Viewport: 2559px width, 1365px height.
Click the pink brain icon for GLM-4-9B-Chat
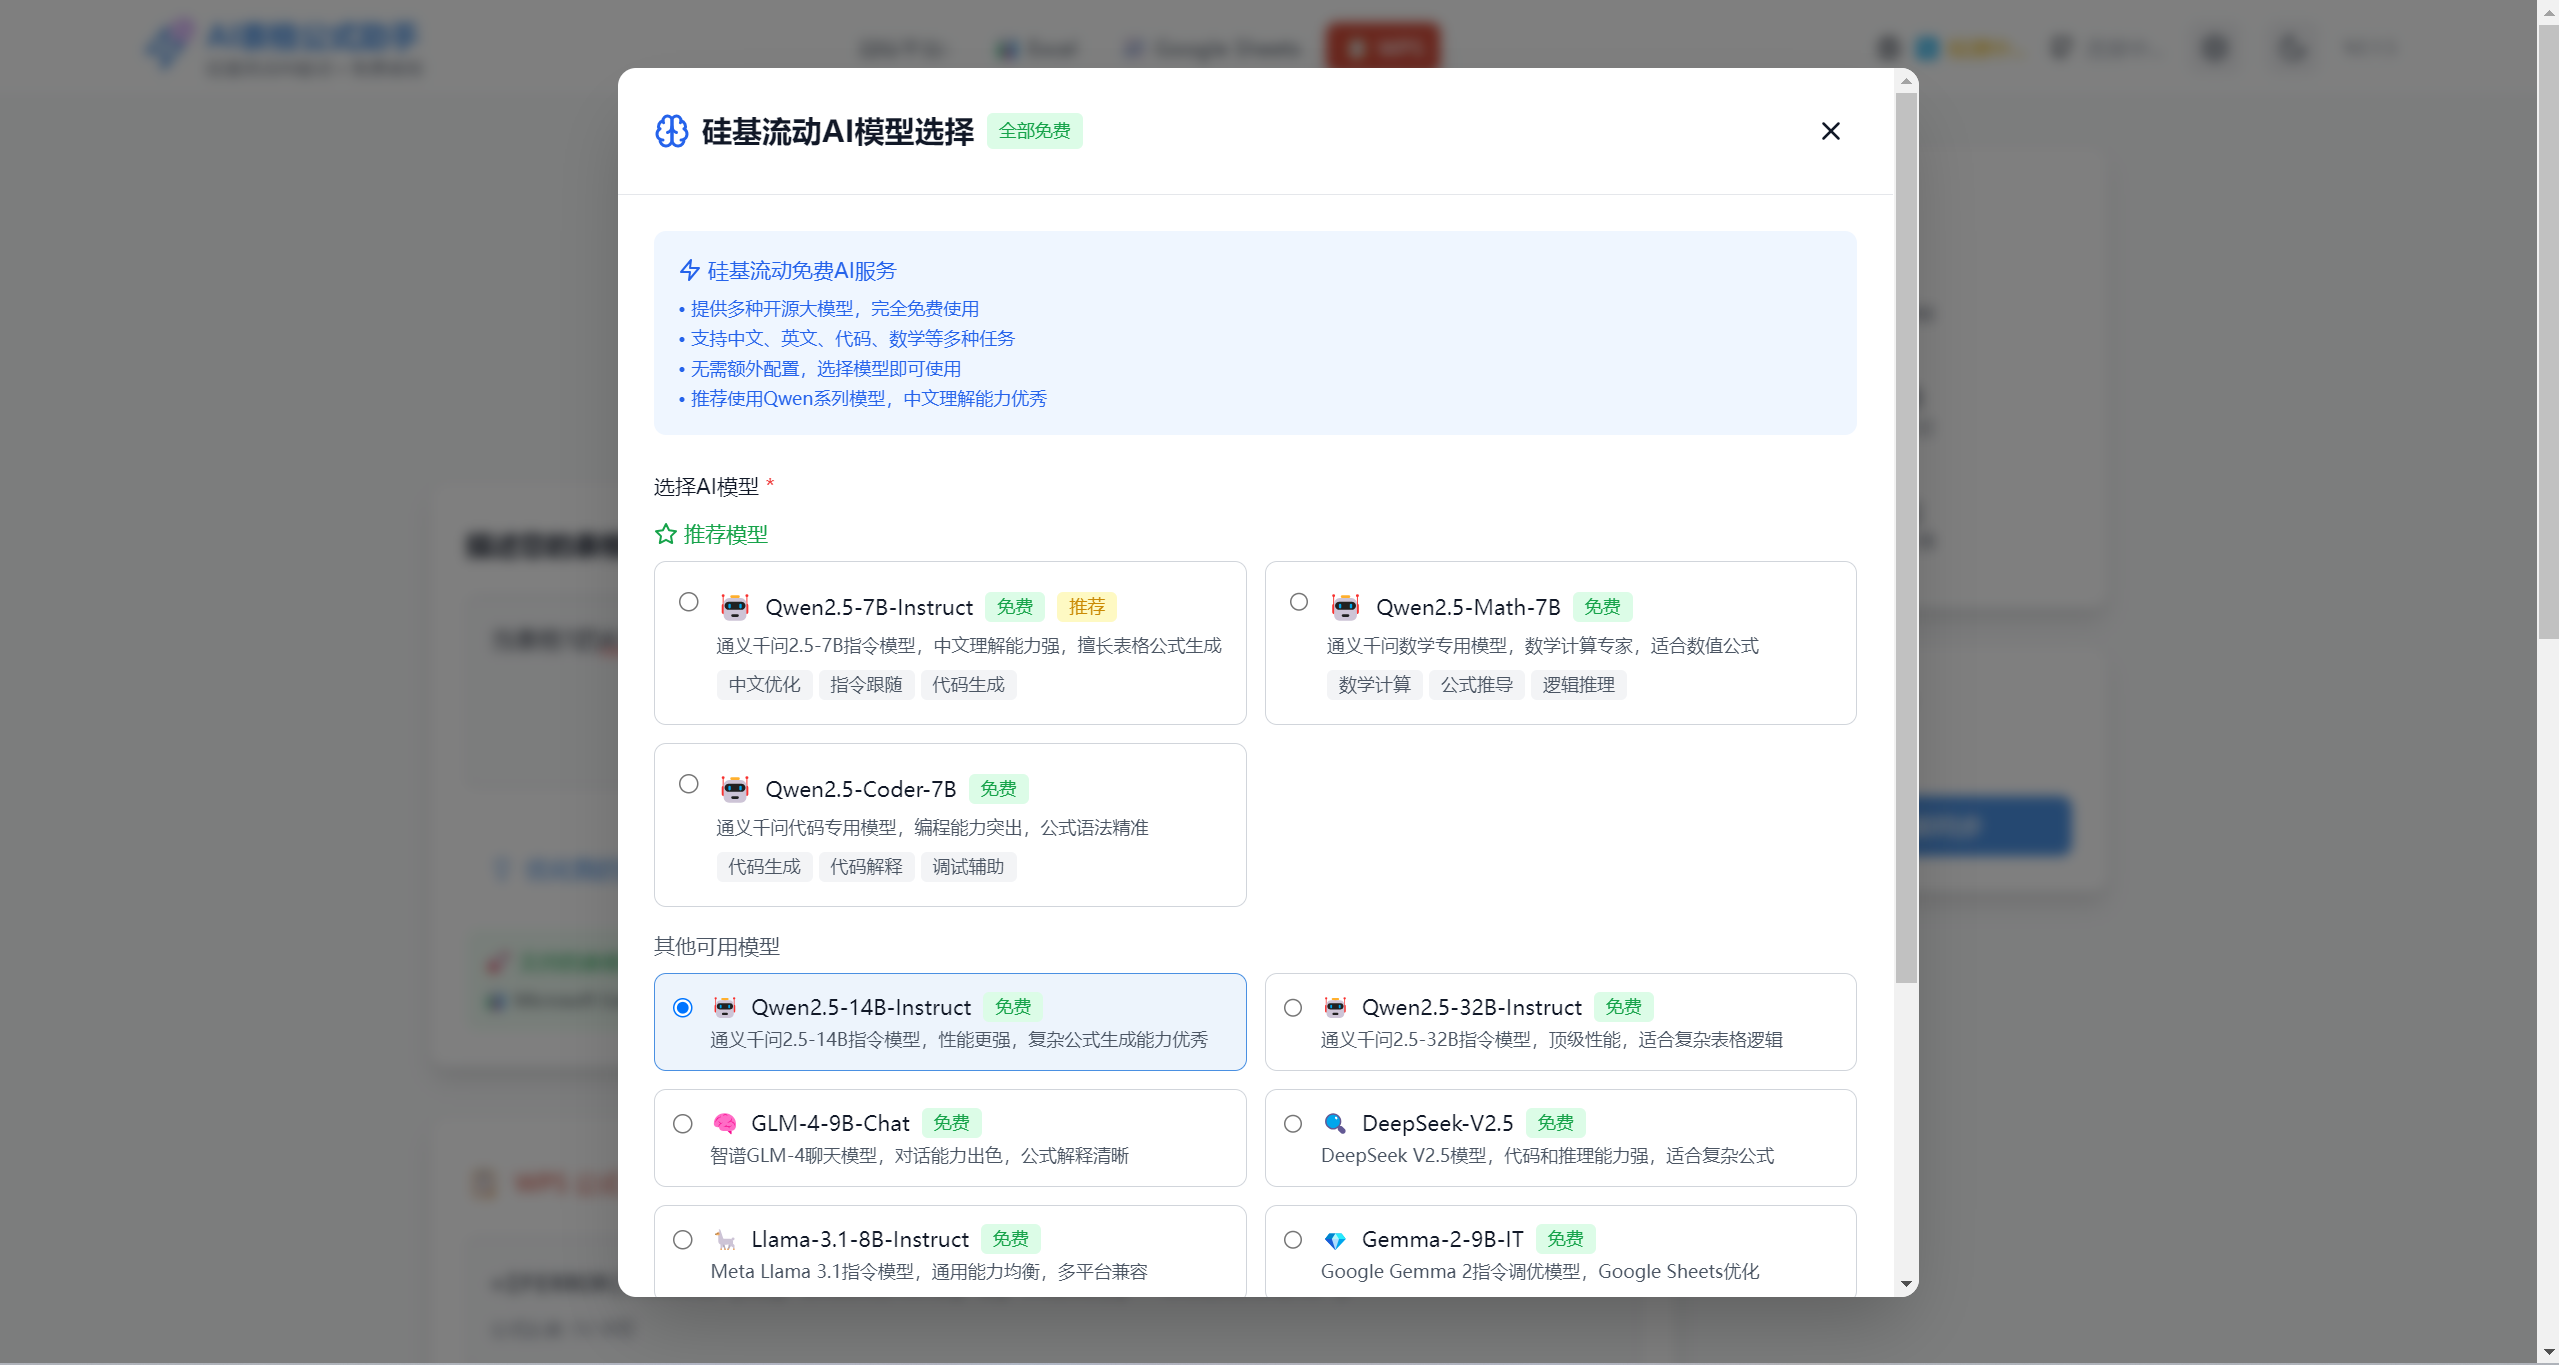pos(724,1123)
